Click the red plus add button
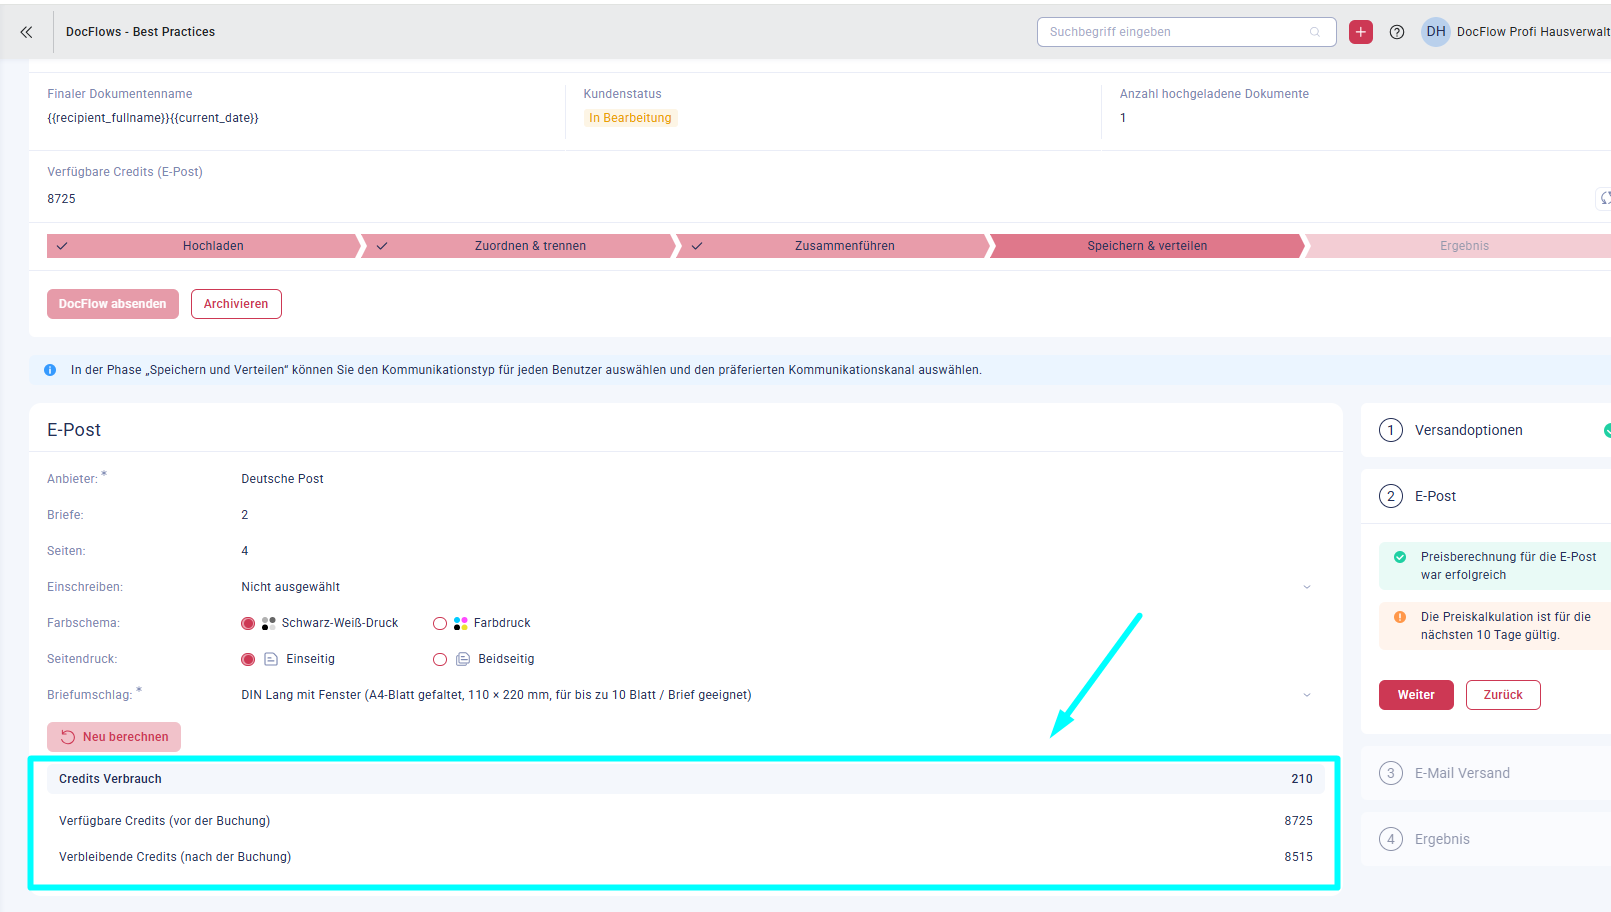The image size is (1611, 912). (1360, 32)
